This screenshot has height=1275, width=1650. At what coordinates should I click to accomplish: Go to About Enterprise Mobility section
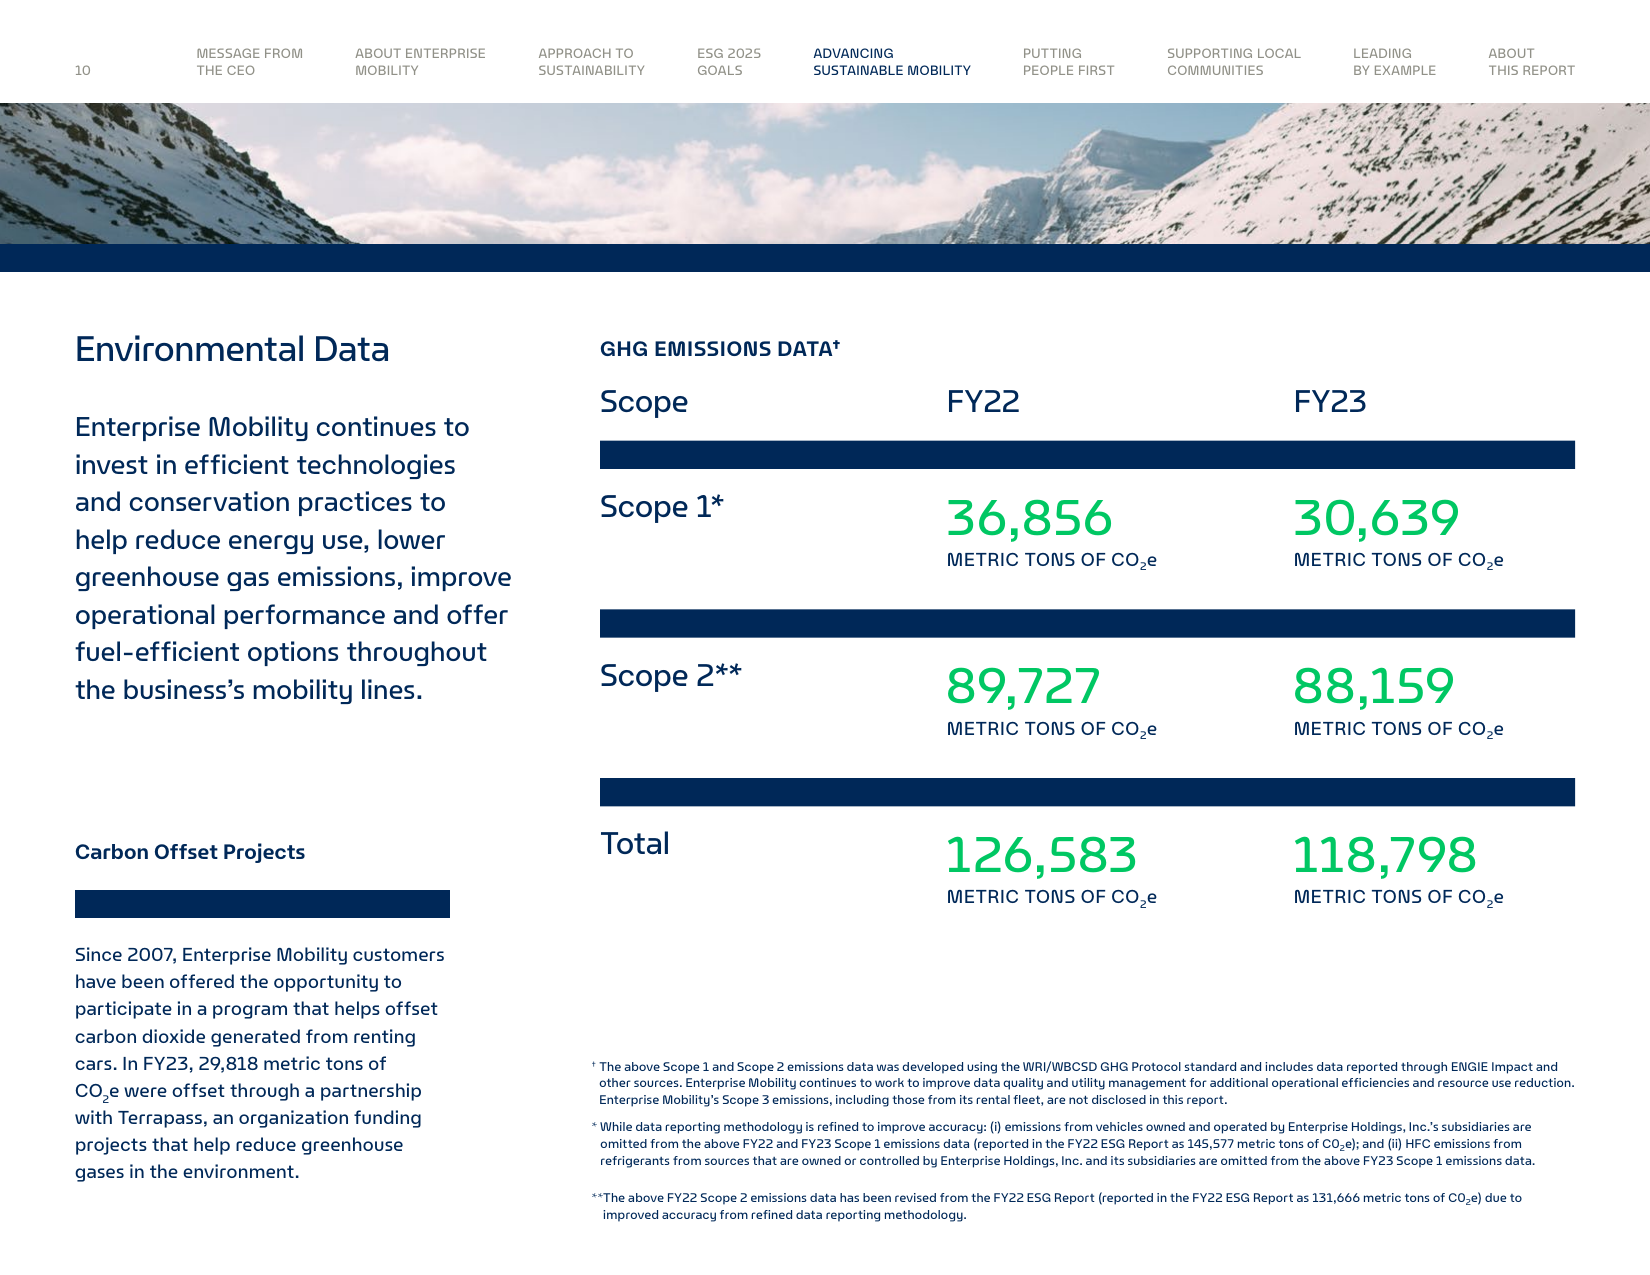click(420, 62)
